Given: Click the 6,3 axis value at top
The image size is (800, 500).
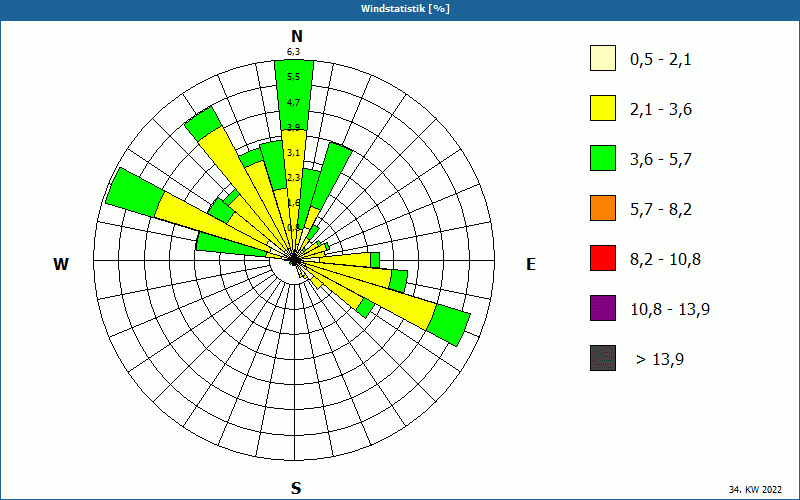Looking at the screenshot, I should tap(293, 52).
